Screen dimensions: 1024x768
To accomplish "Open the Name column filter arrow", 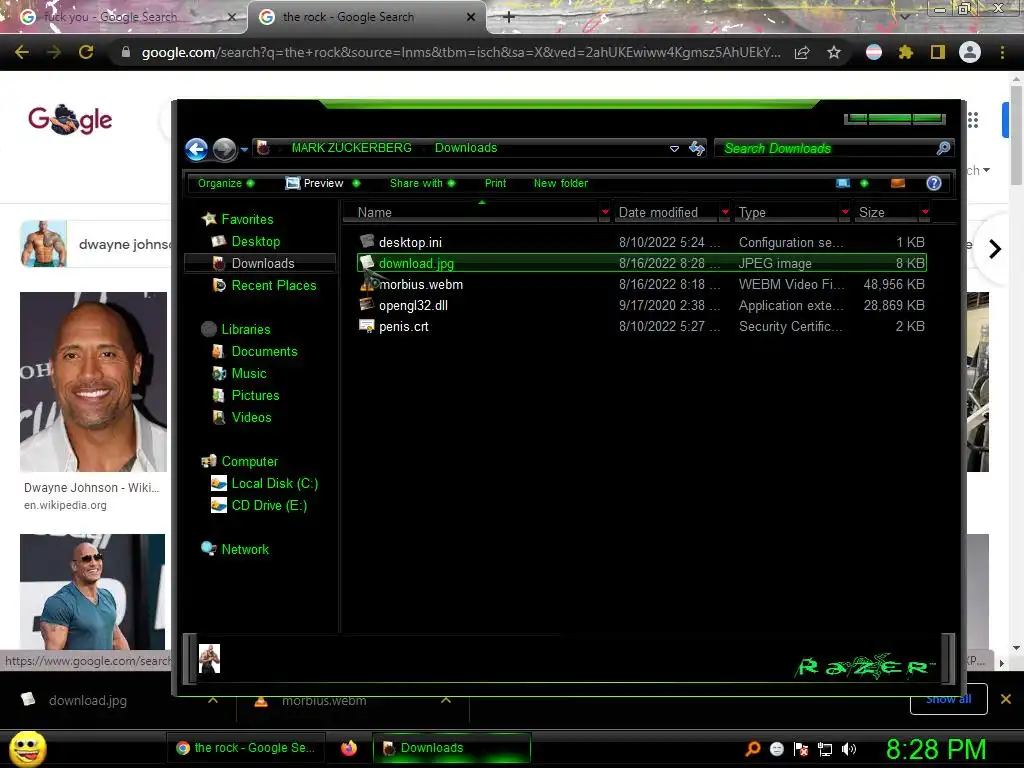I will (605, 212).
